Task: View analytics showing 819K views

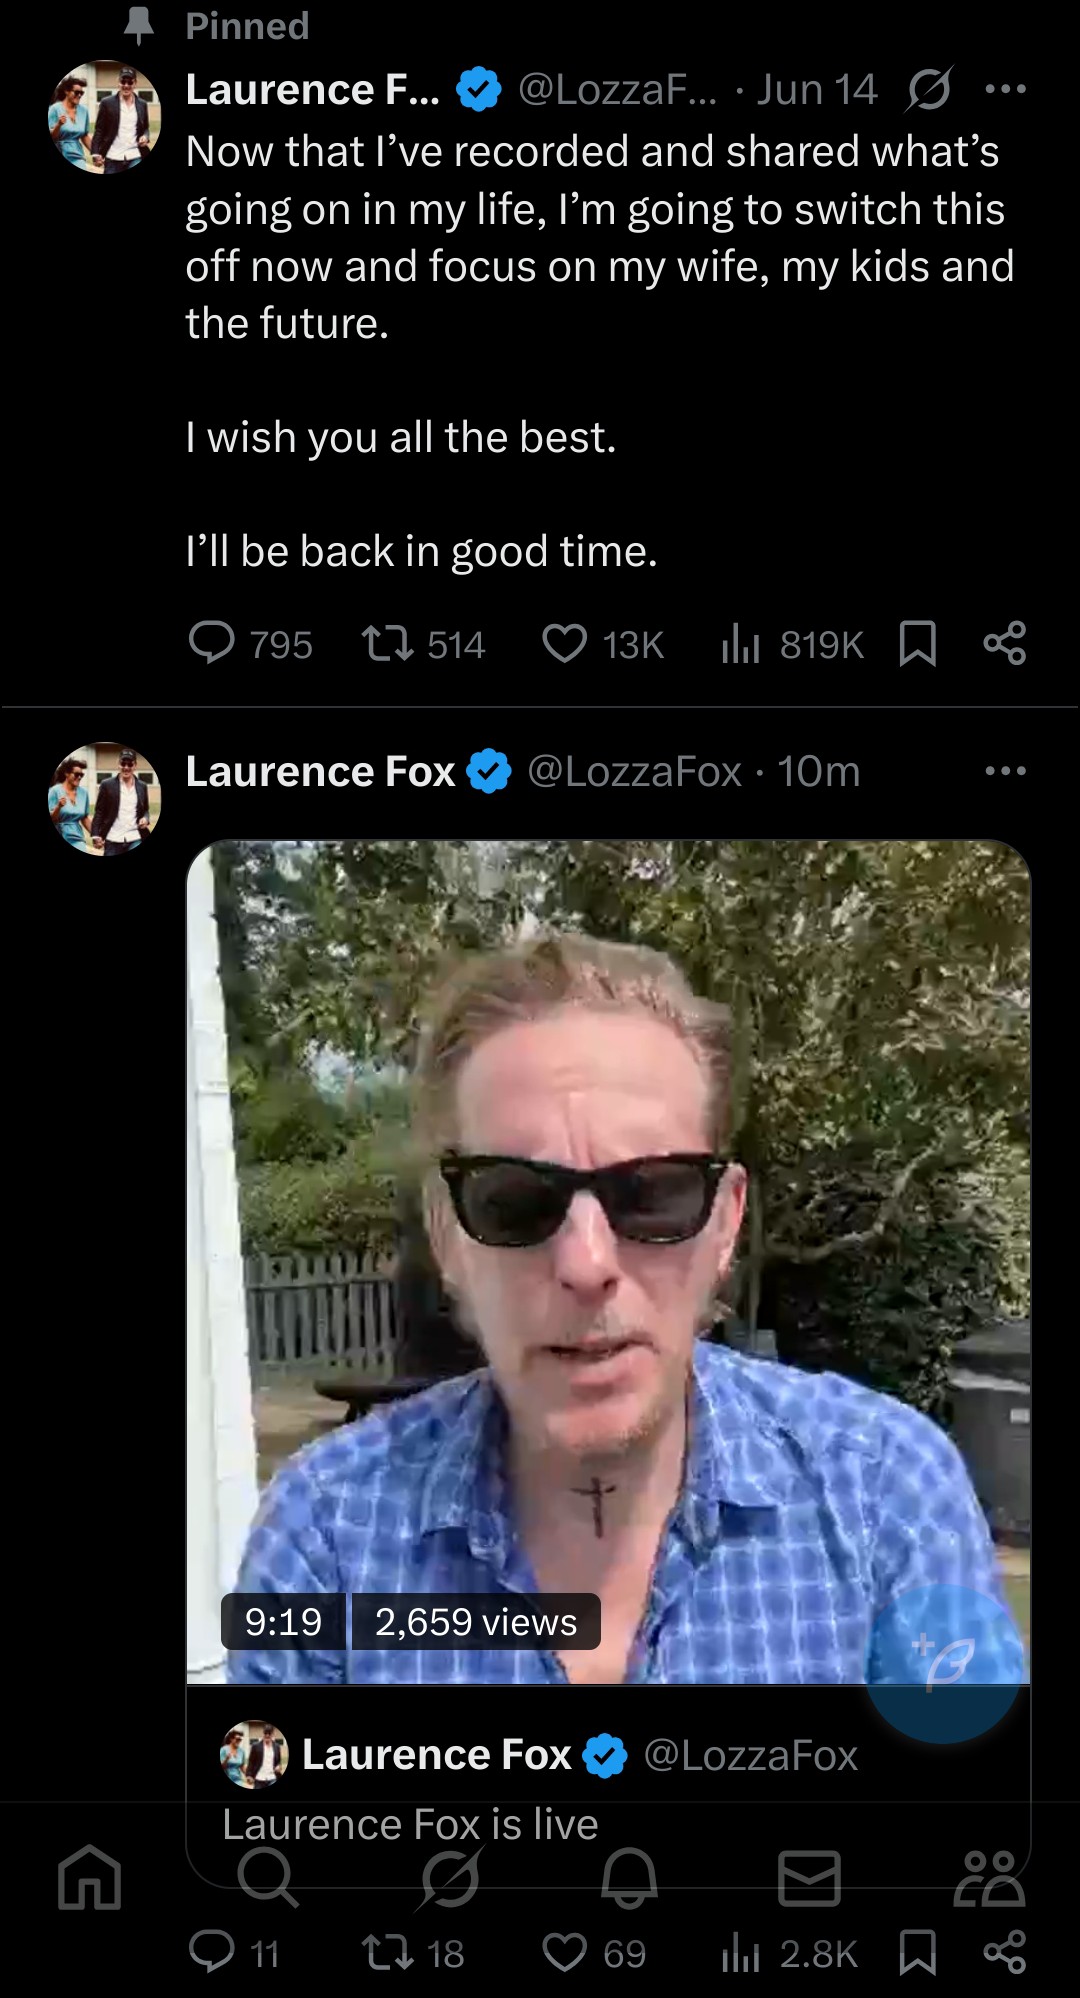Action: click(x=791, y=644)
